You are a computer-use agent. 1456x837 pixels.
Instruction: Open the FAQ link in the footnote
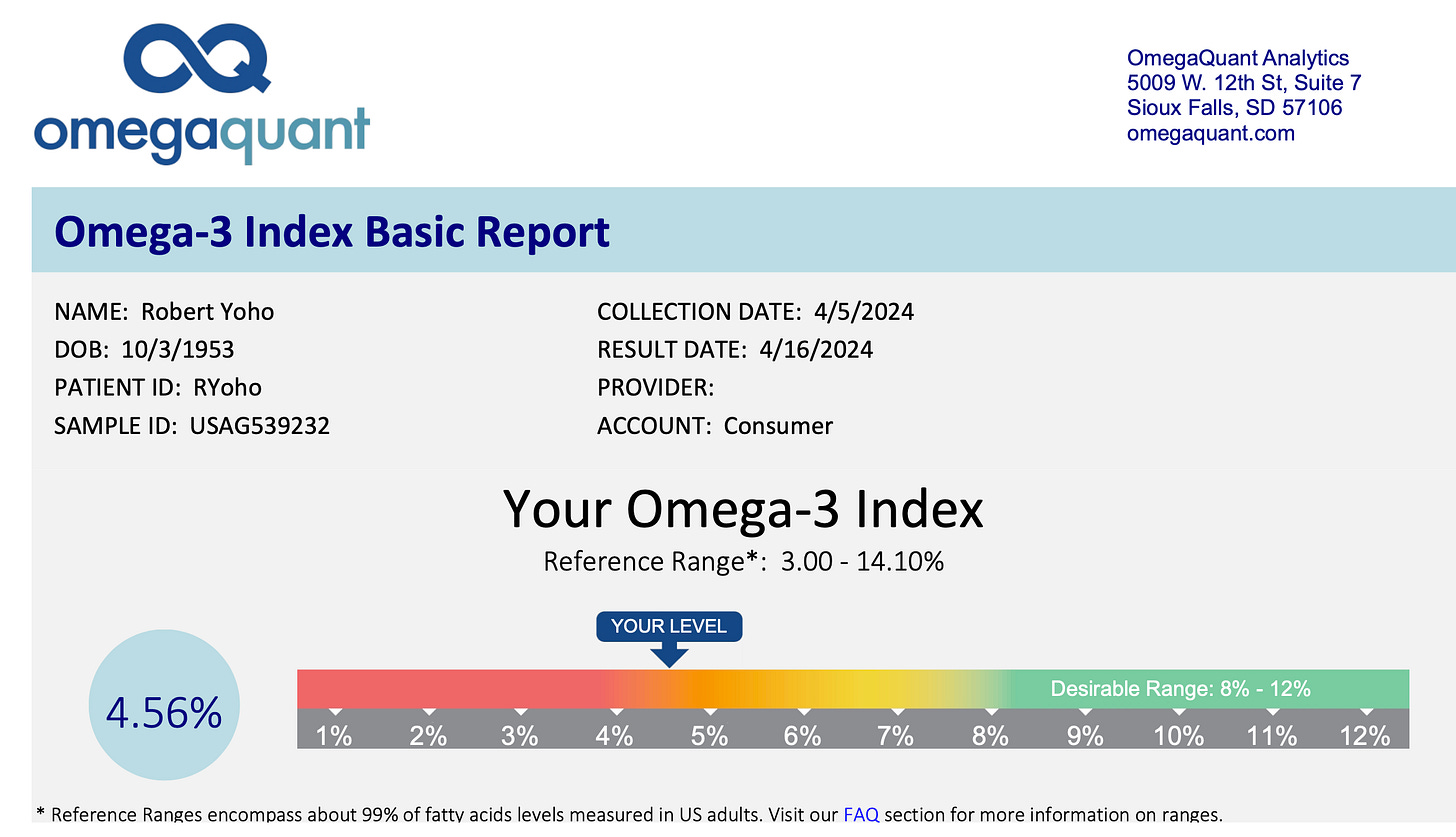(861, 814)
